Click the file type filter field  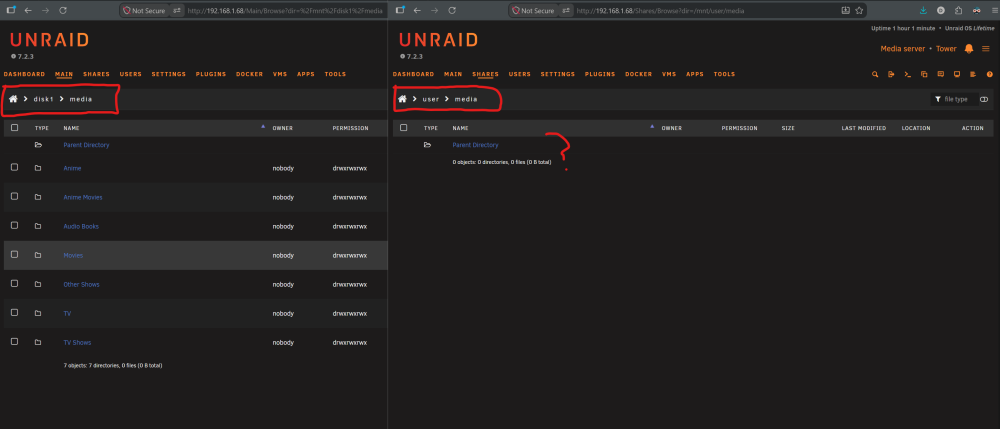point(953,99)
